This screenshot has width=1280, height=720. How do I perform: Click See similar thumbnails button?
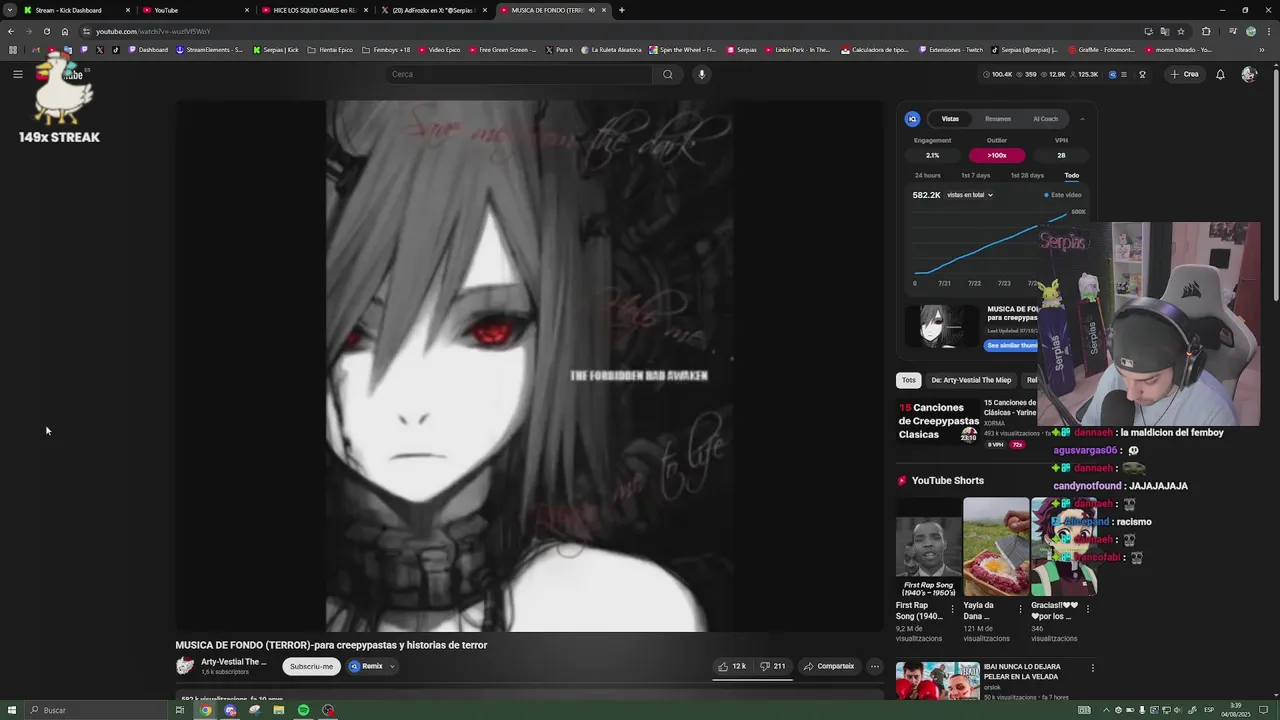pos(1012,345)
